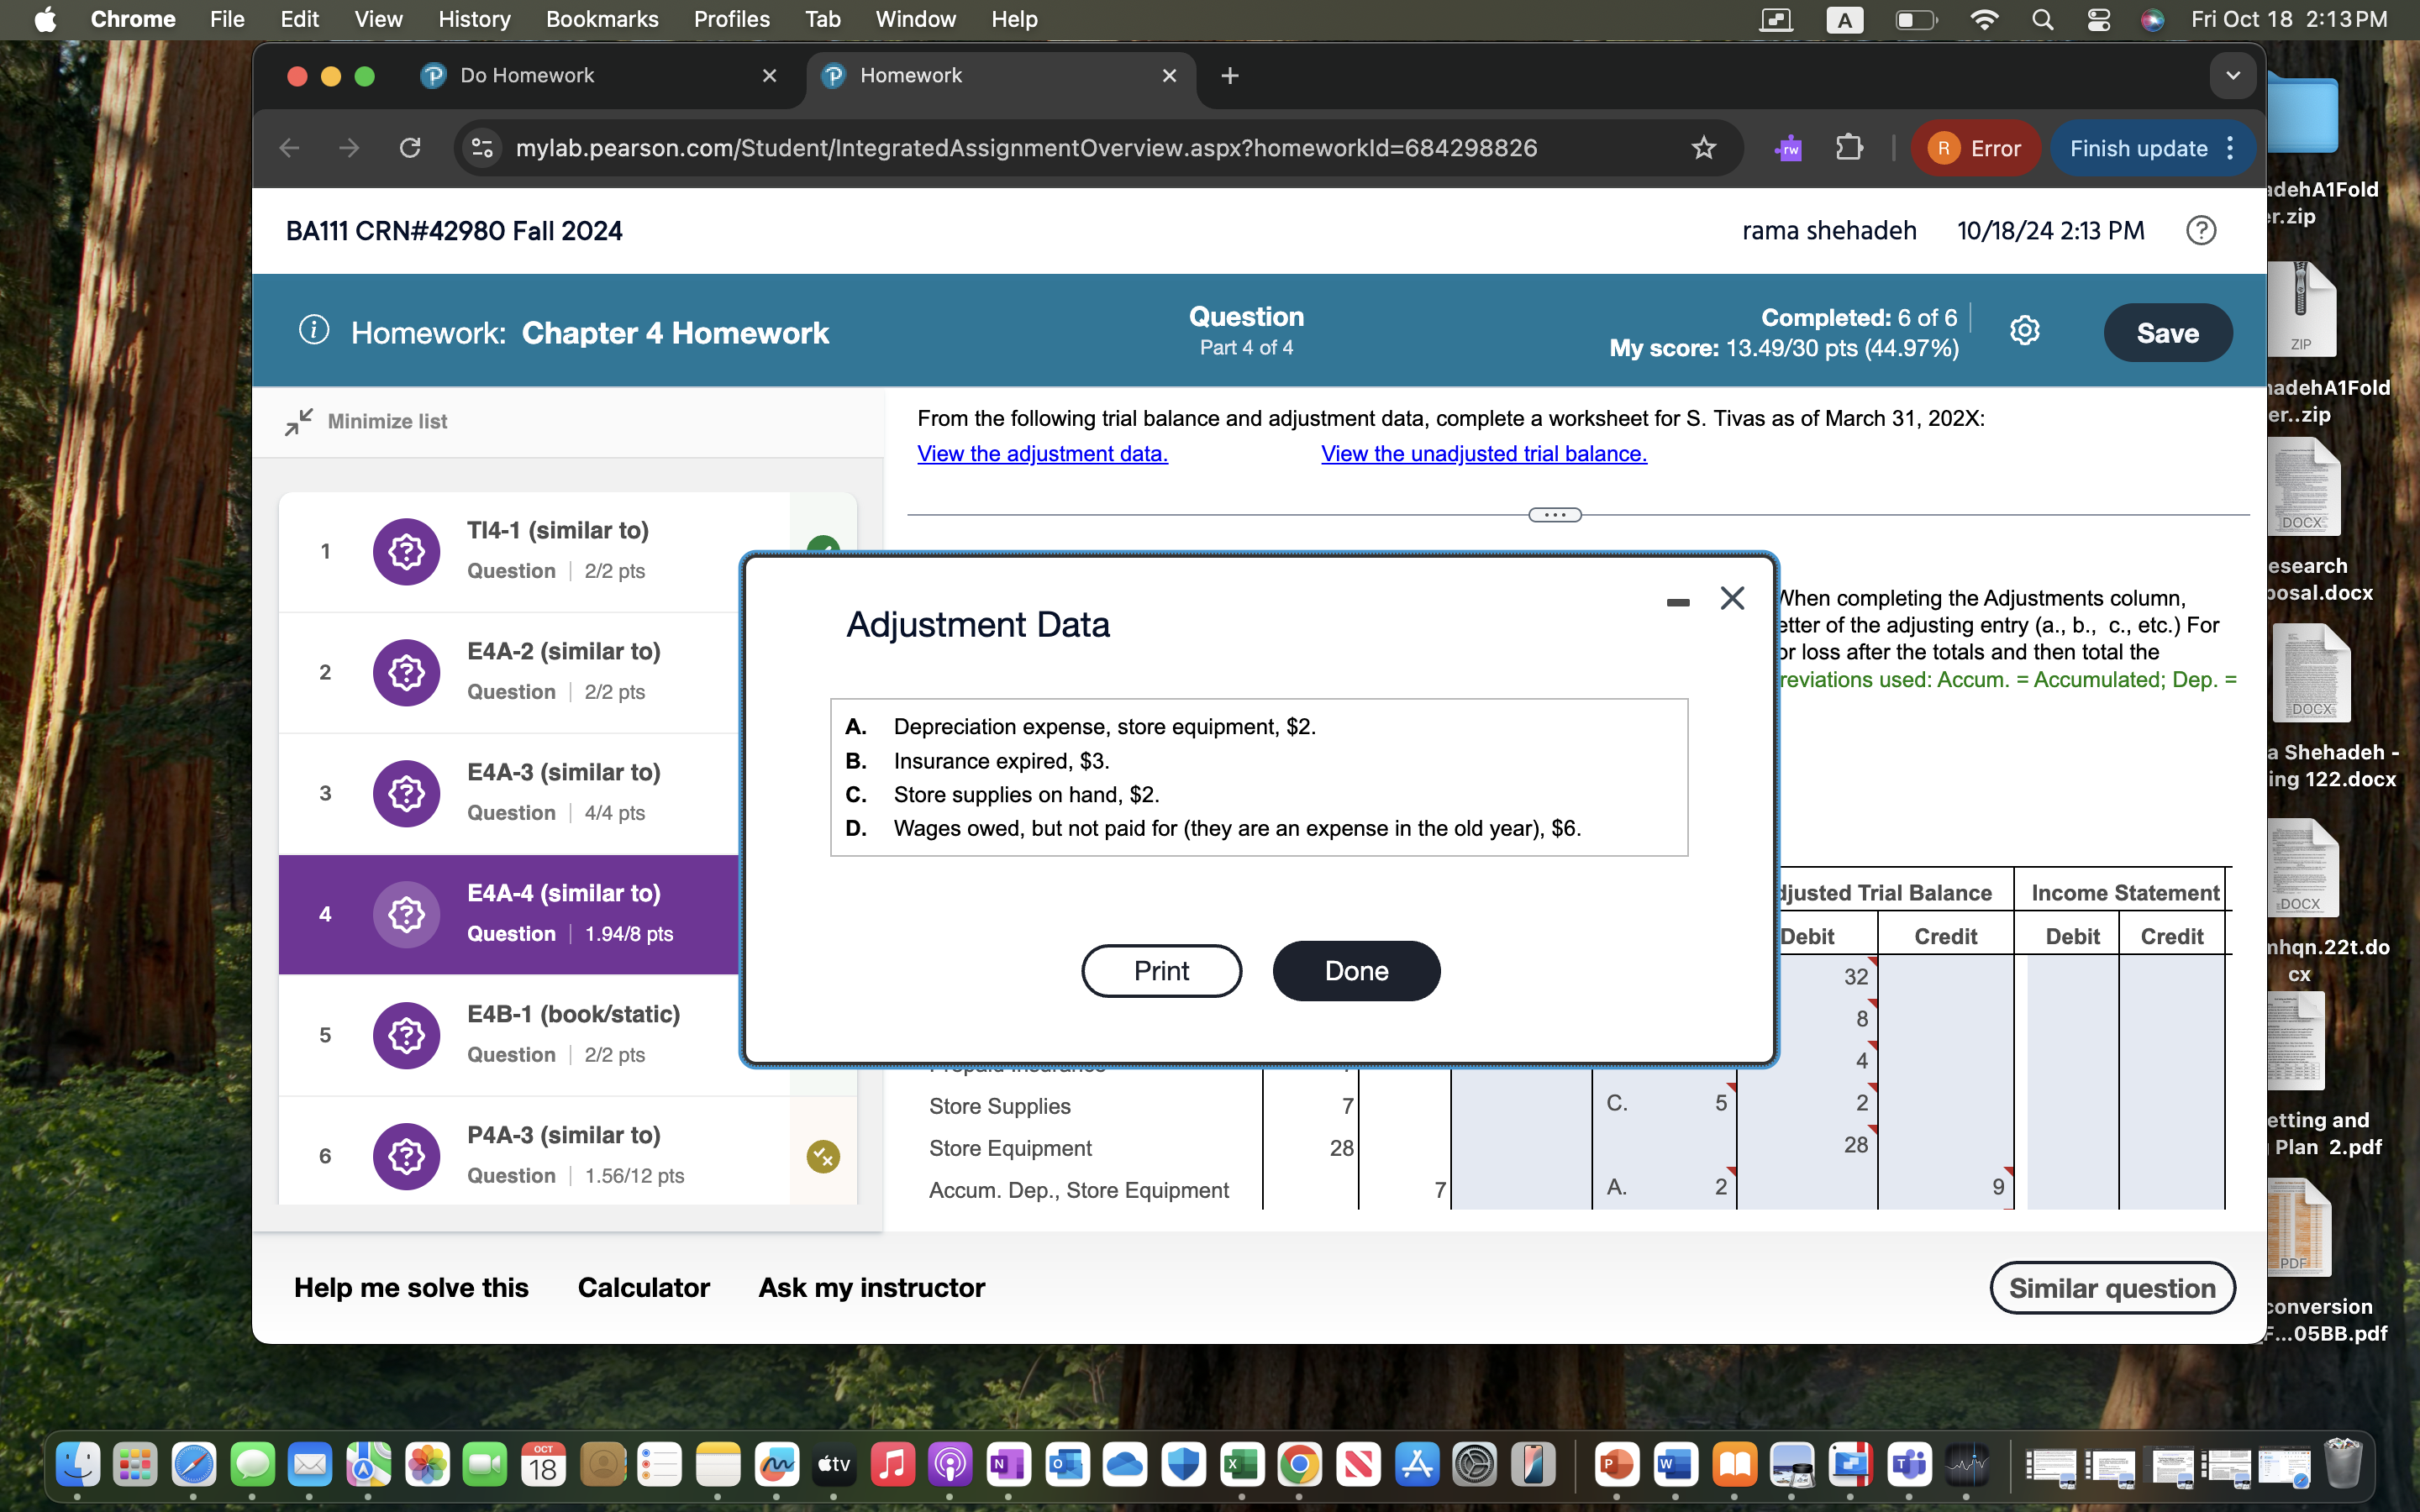The height and width of the screenshot is (1512, 2420).
Task: Open the Chrome extensions puzzle icon
Action: click(x=1849, y=148)
